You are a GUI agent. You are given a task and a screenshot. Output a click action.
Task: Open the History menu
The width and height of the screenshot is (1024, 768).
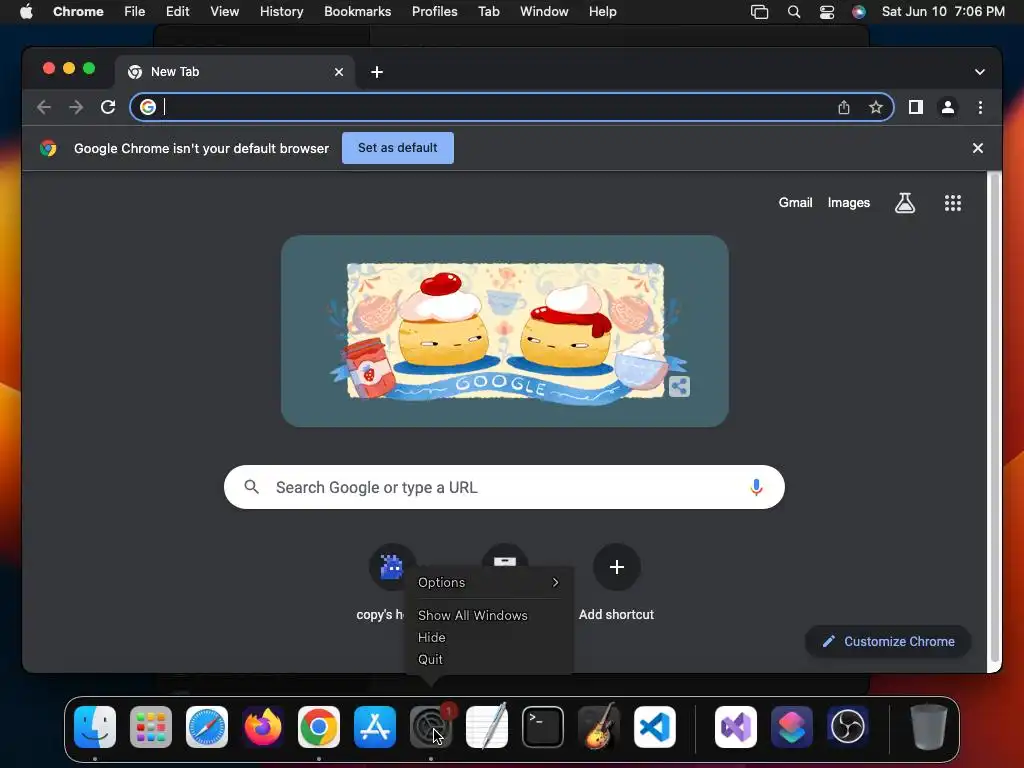[x=281, y=12]
